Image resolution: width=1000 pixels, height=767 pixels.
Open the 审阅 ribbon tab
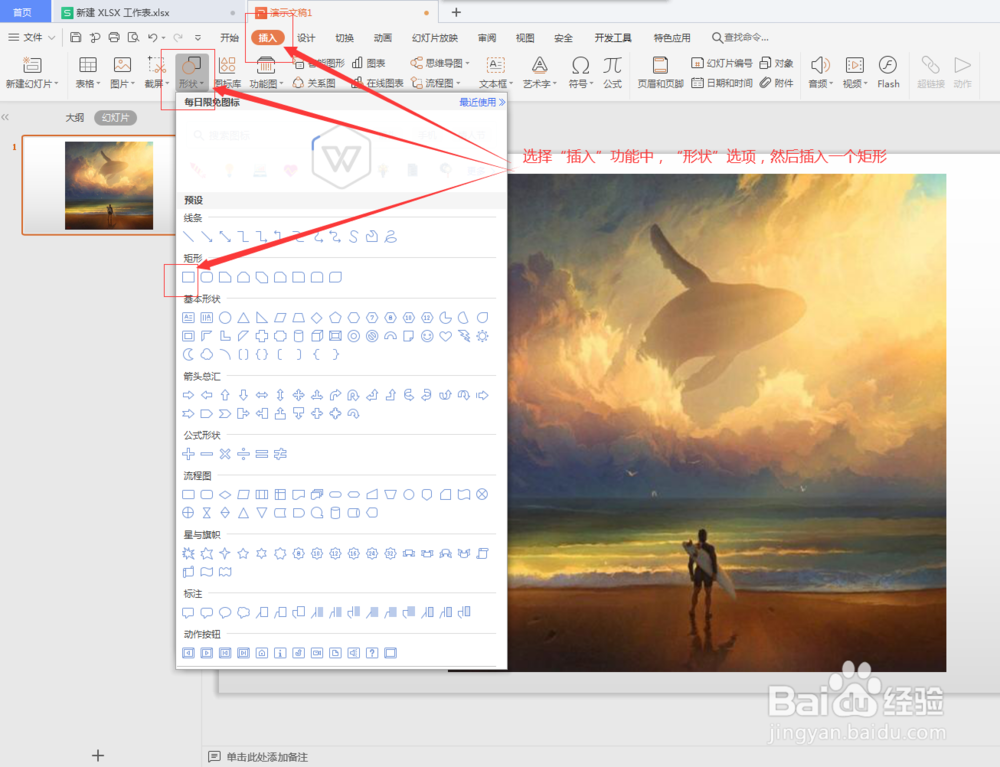(x=487, y=38)
